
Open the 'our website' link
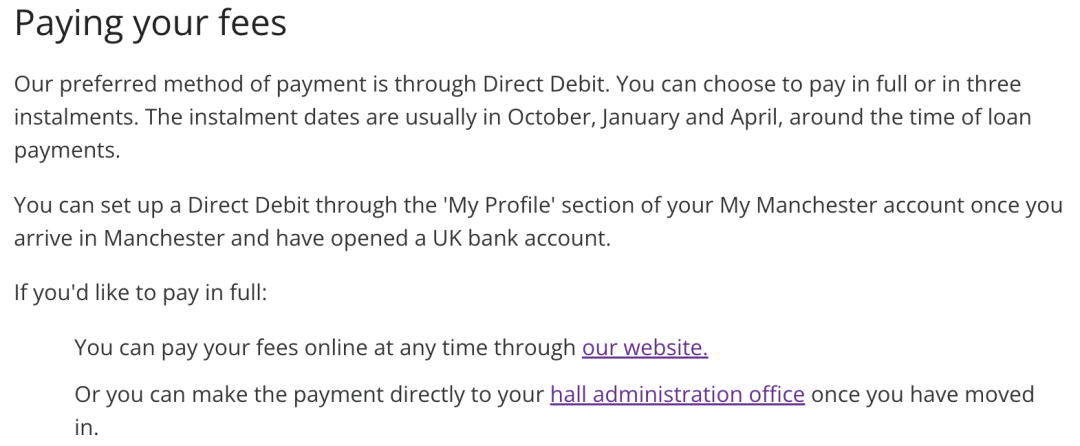coord(645,349)
